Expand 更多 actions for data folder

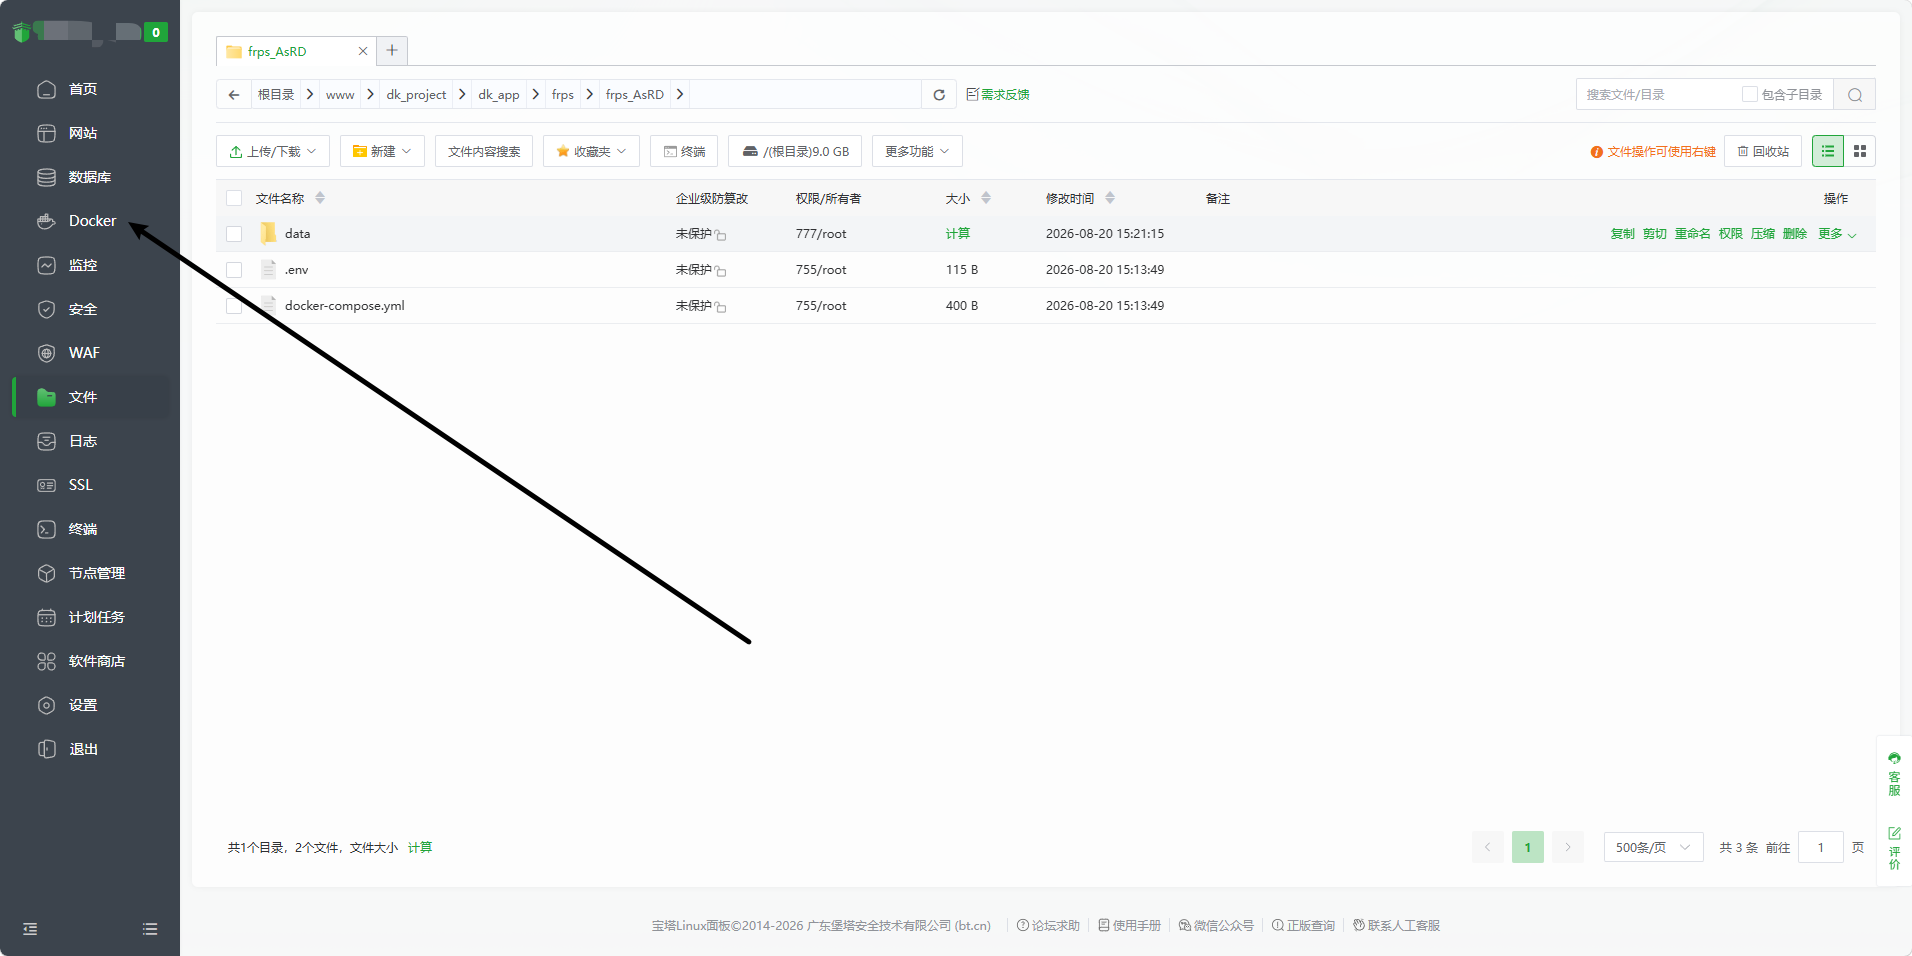[1837, 234]
